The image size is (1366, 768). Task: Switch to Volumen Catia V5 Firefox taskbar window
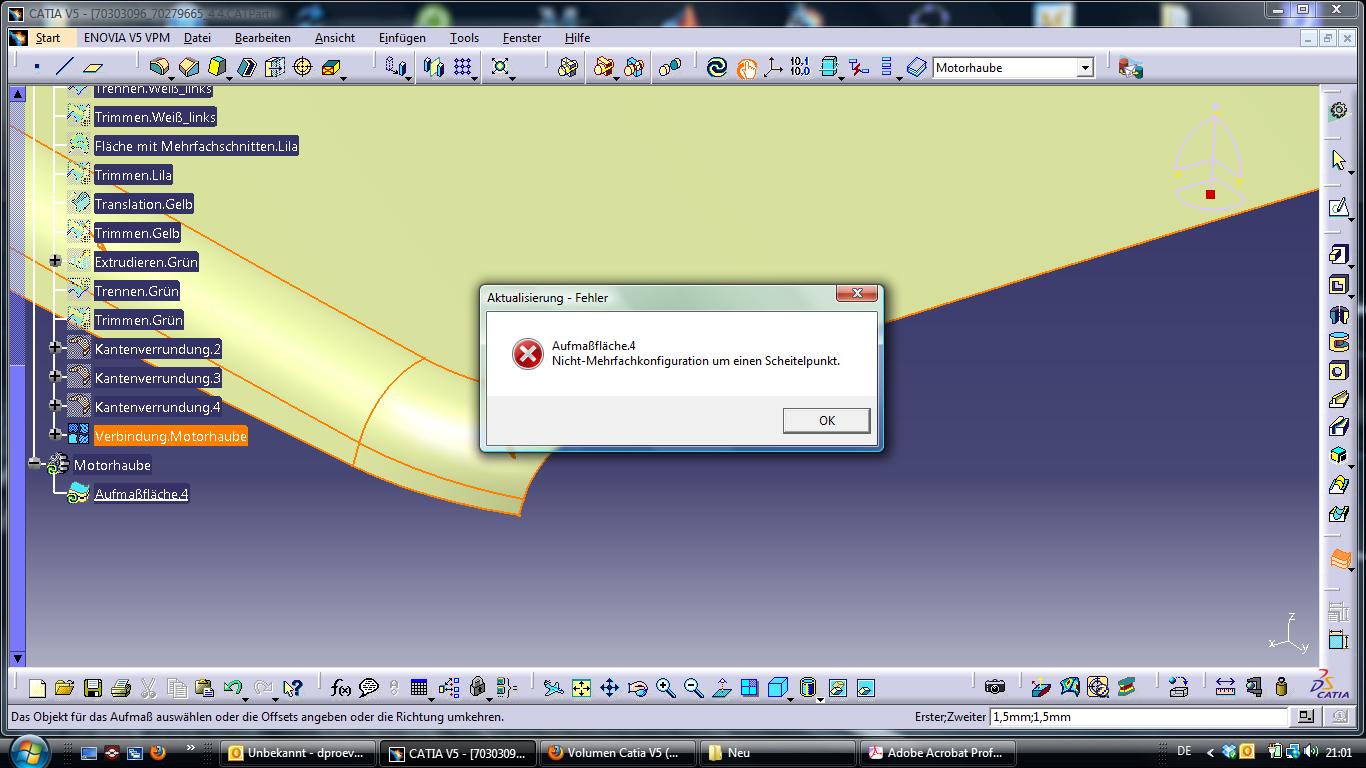(x=616, y=753)
